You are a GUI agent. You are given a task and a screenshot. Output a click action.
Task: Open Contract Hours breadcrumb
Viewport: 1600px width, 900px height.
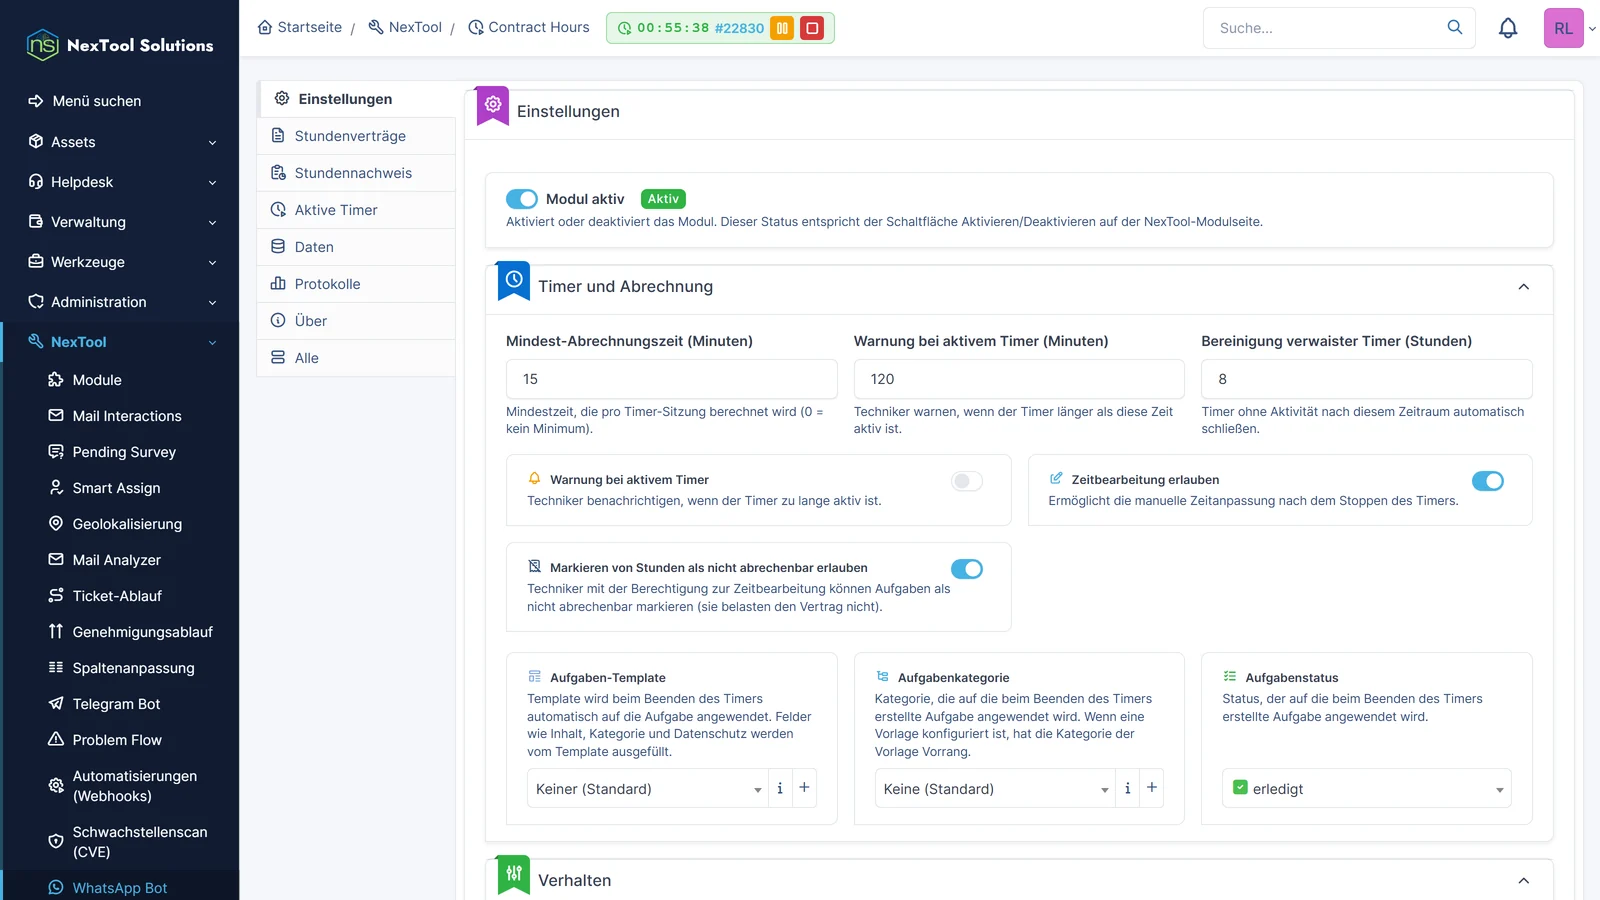coord(529,27)
